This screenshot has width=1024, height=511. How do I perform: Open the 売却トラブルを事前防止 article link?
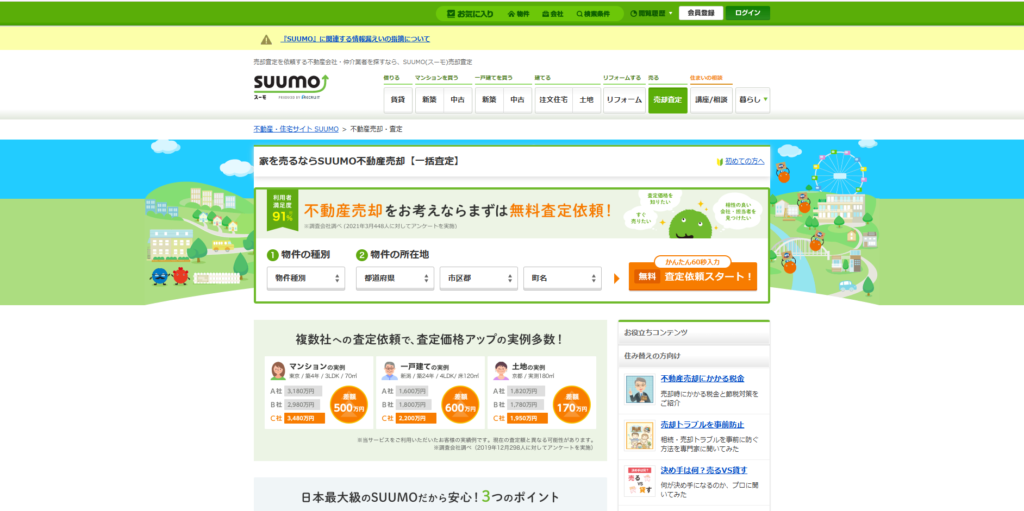(702, 425)
